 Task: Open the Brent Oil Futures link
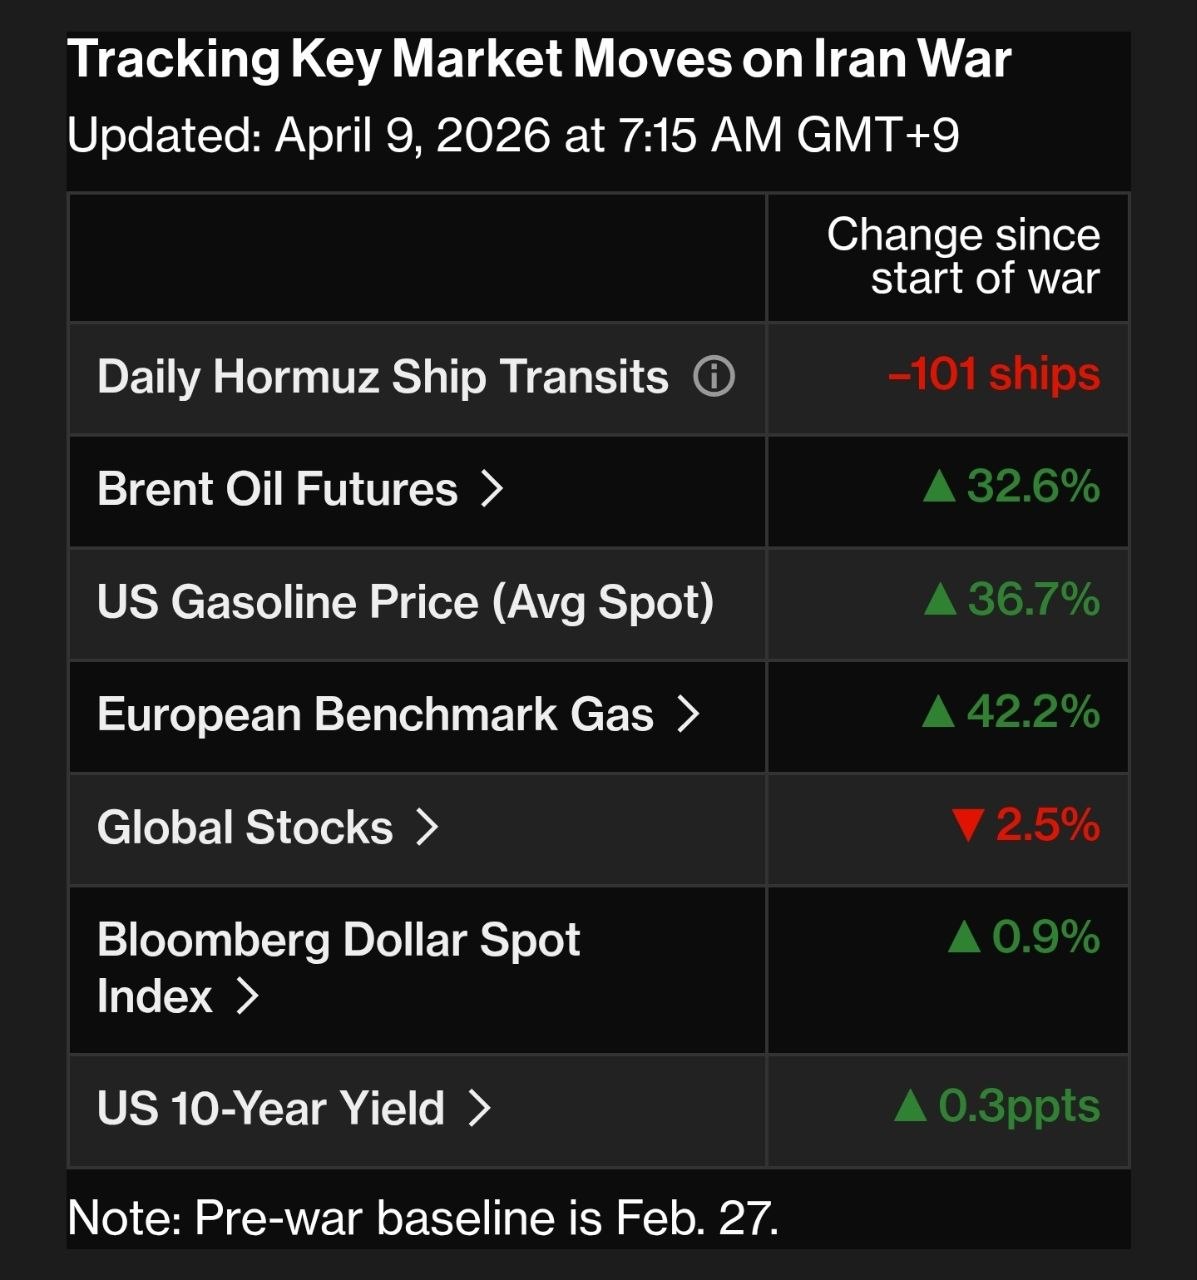[277, 489]
